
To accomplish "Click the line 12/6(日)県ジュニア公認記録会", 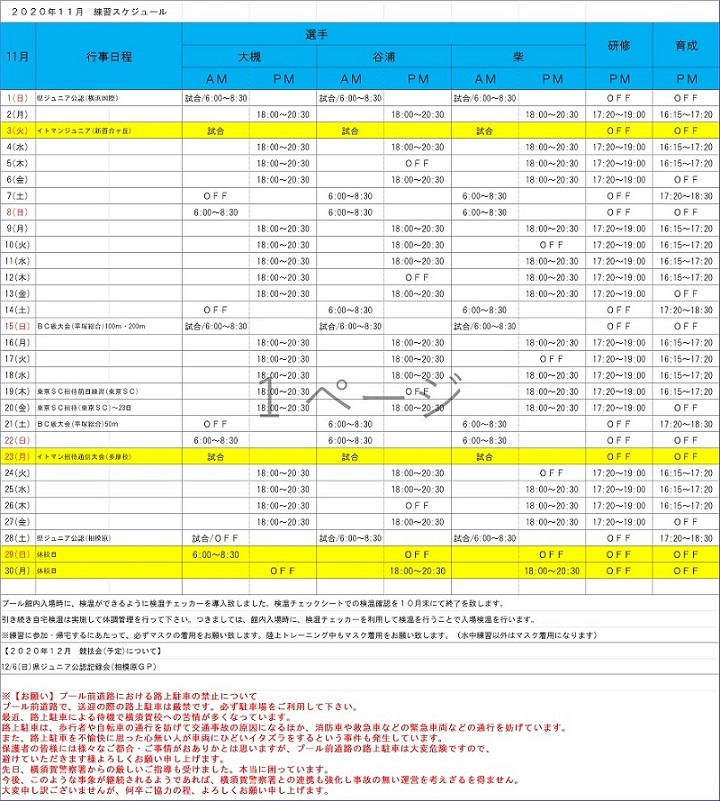I will click(x=79, y=667).
